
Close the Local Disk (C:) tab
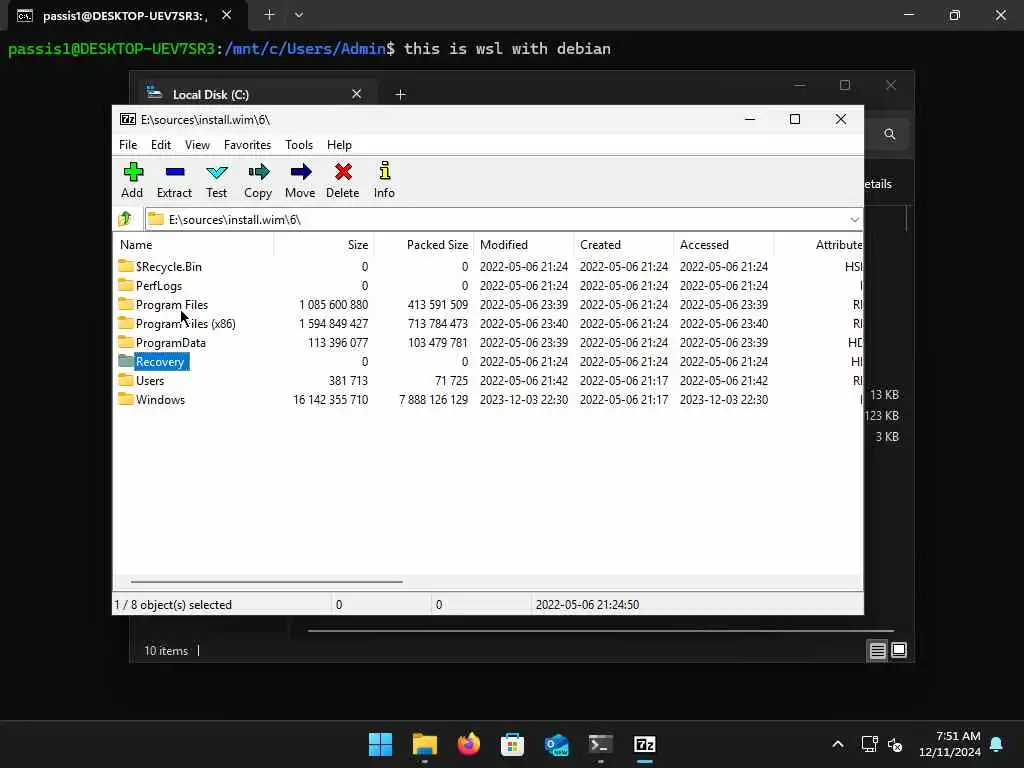click(x=357, y=94)
